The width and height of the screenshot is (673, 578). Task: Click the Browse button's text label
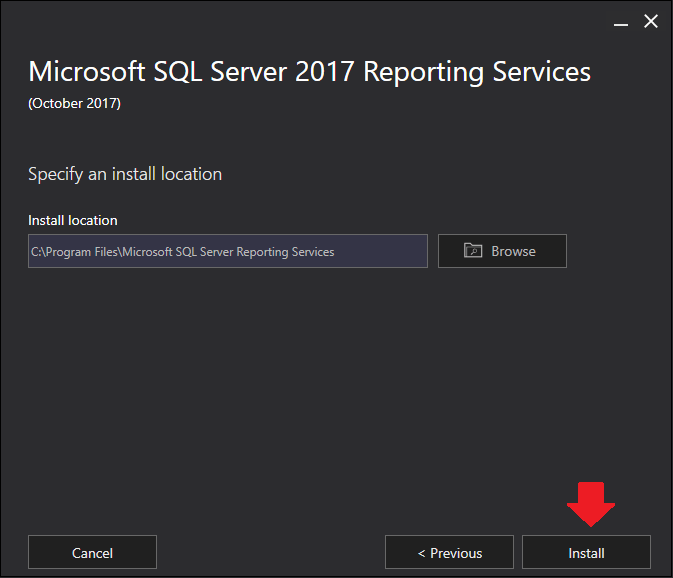pos(513,251)
